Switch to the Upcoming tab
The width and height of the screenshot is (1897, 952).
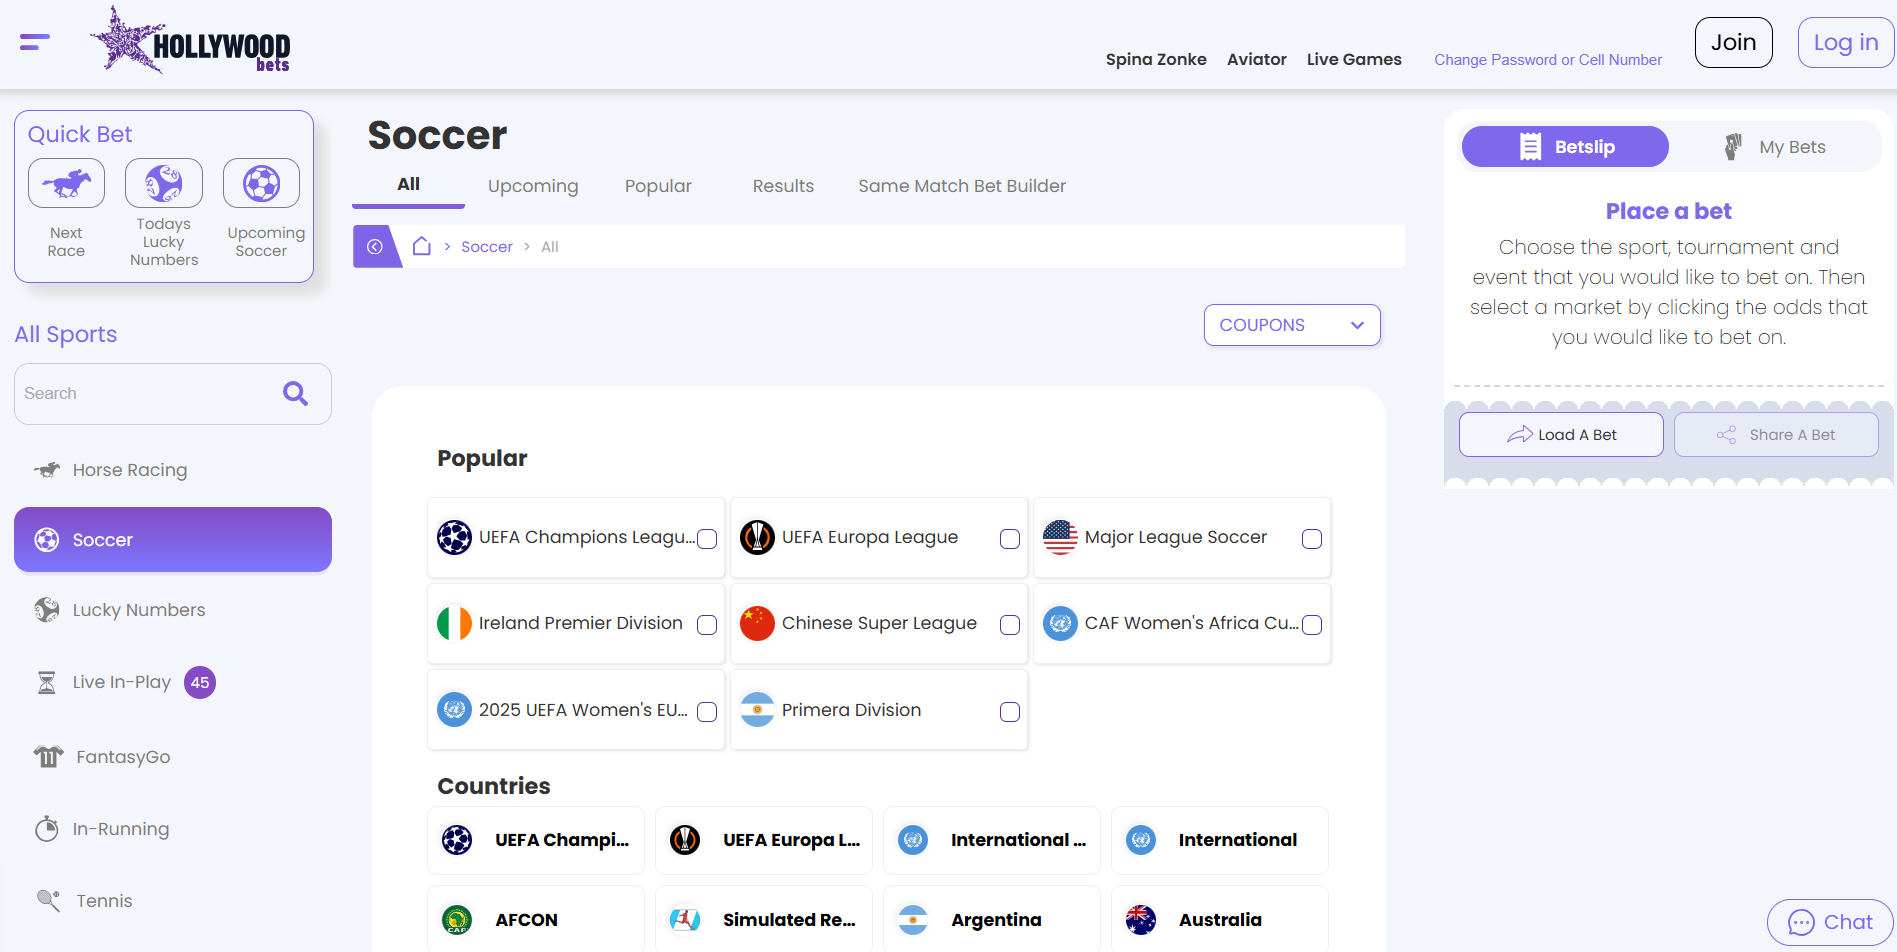(533, 186)
